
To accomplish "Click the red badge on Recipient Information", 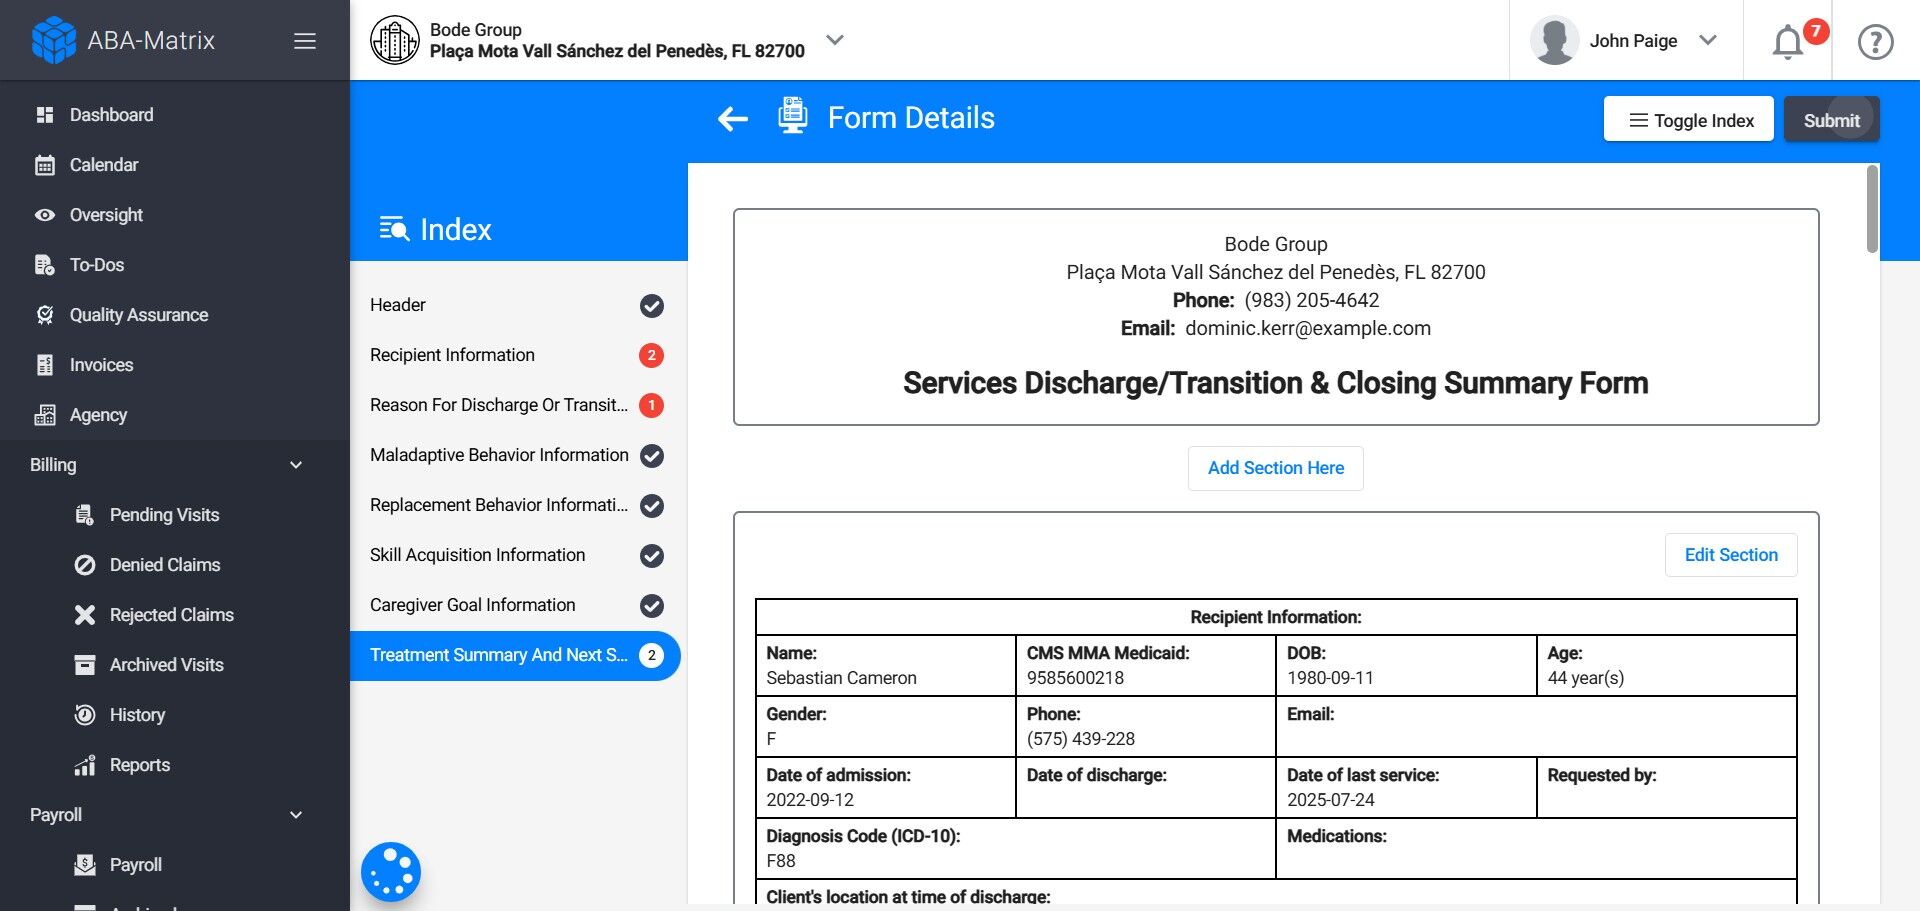I will click(652, 355).
